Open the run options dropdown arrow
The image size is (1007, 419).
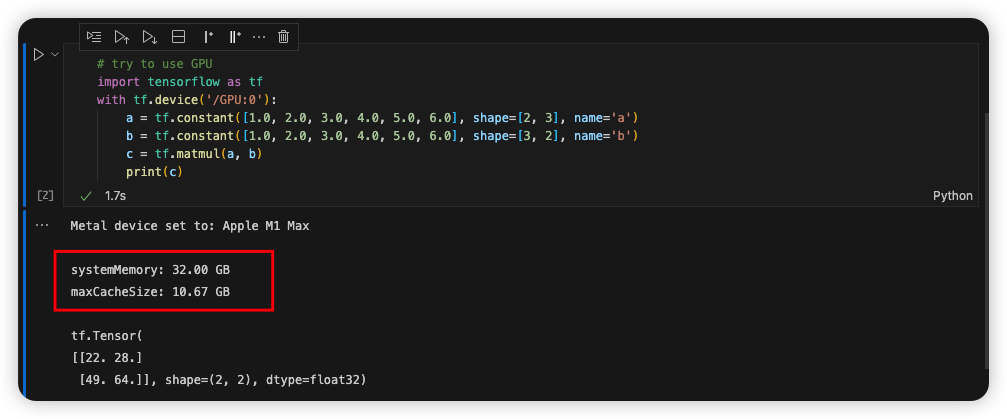[55, 55]
